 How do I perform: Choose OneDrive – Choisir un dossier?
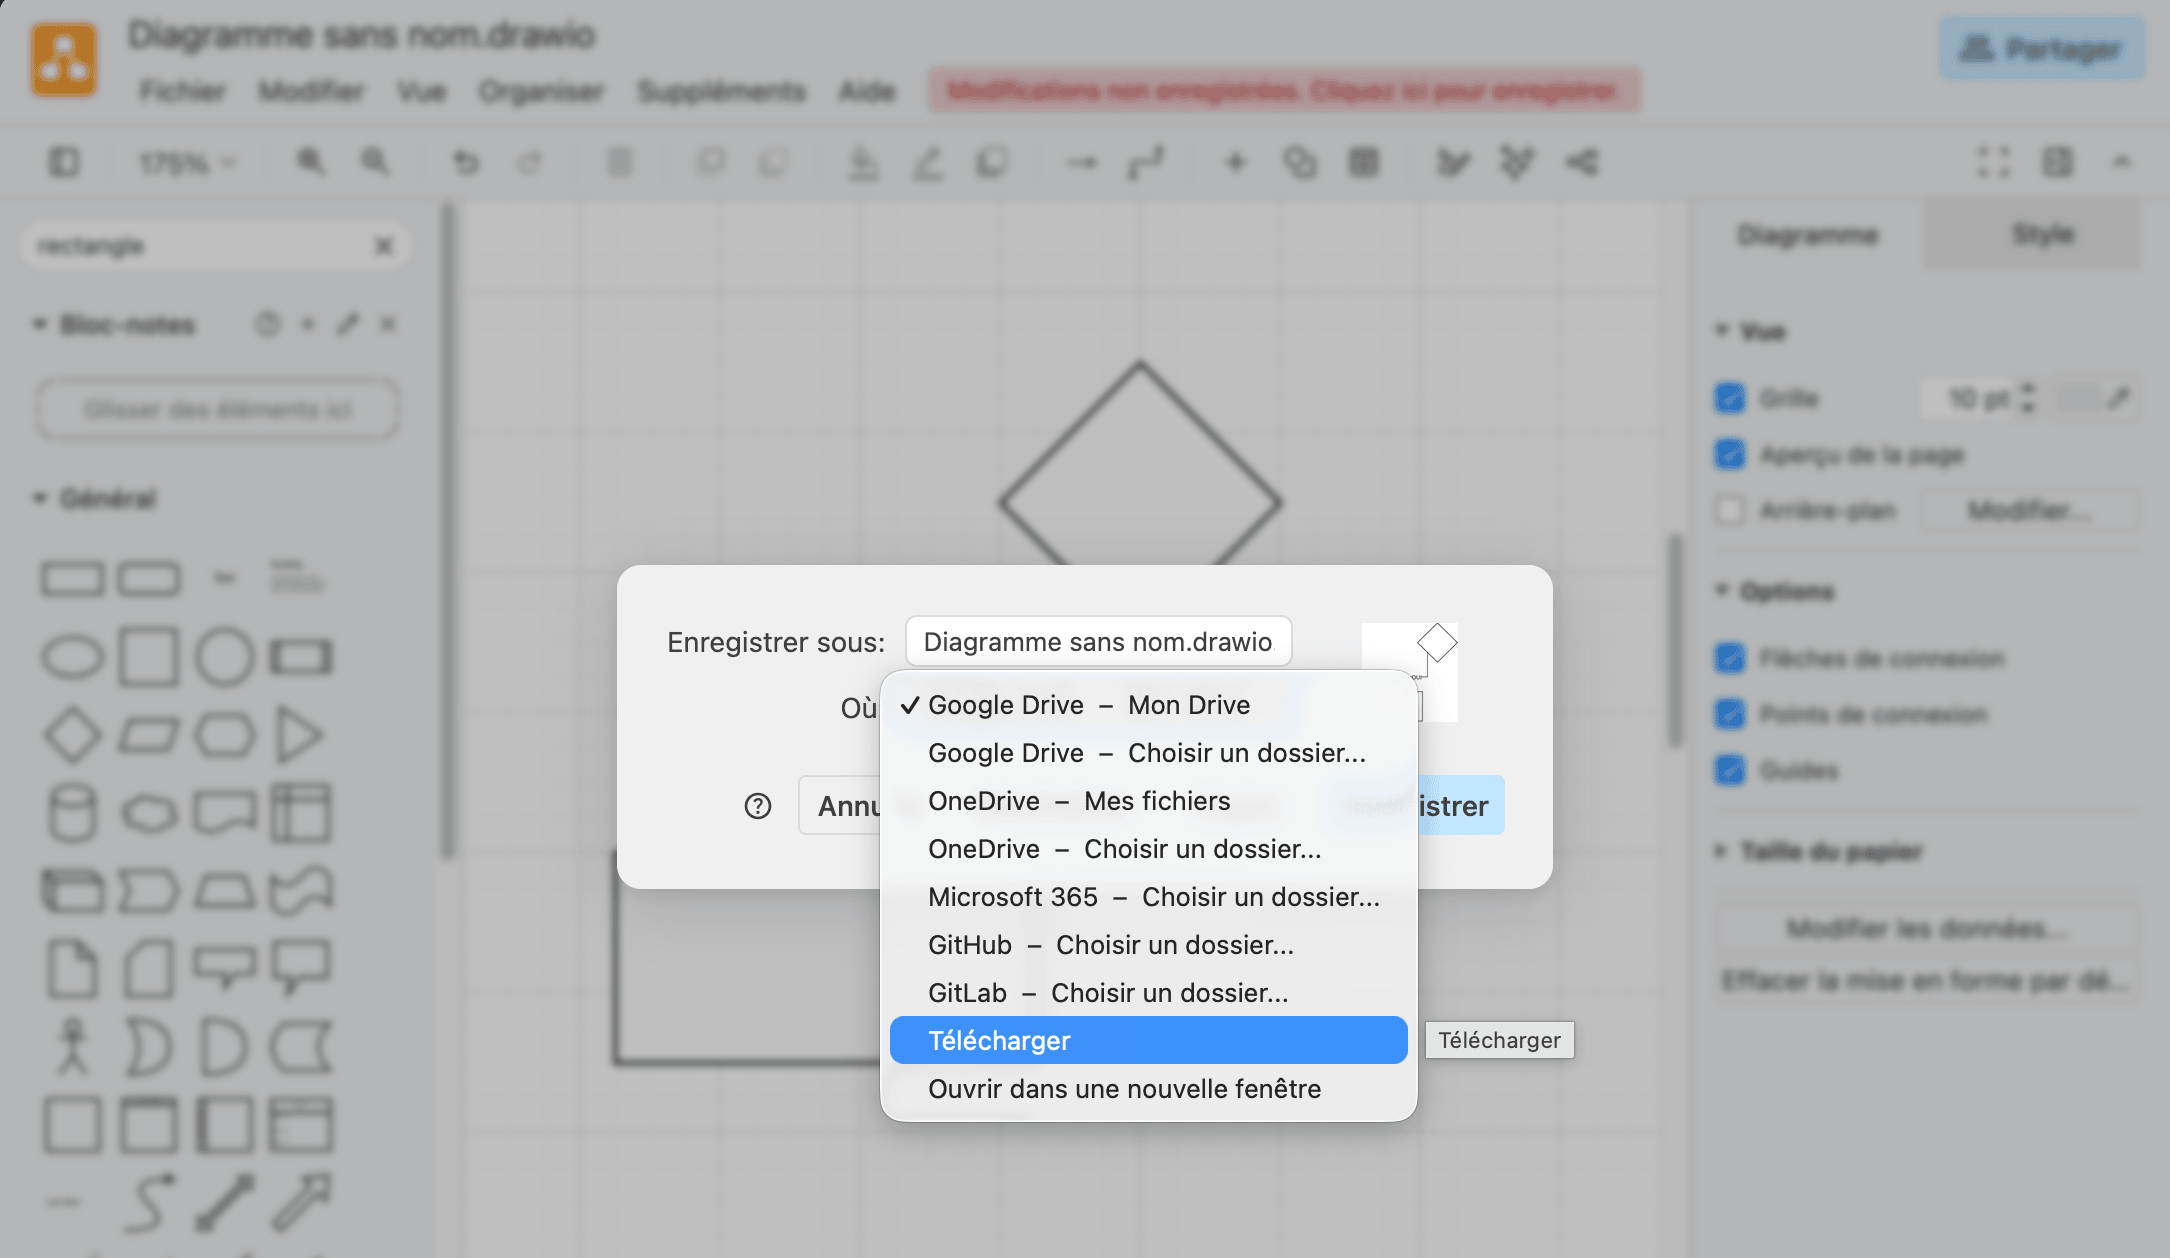(1148, 849)
